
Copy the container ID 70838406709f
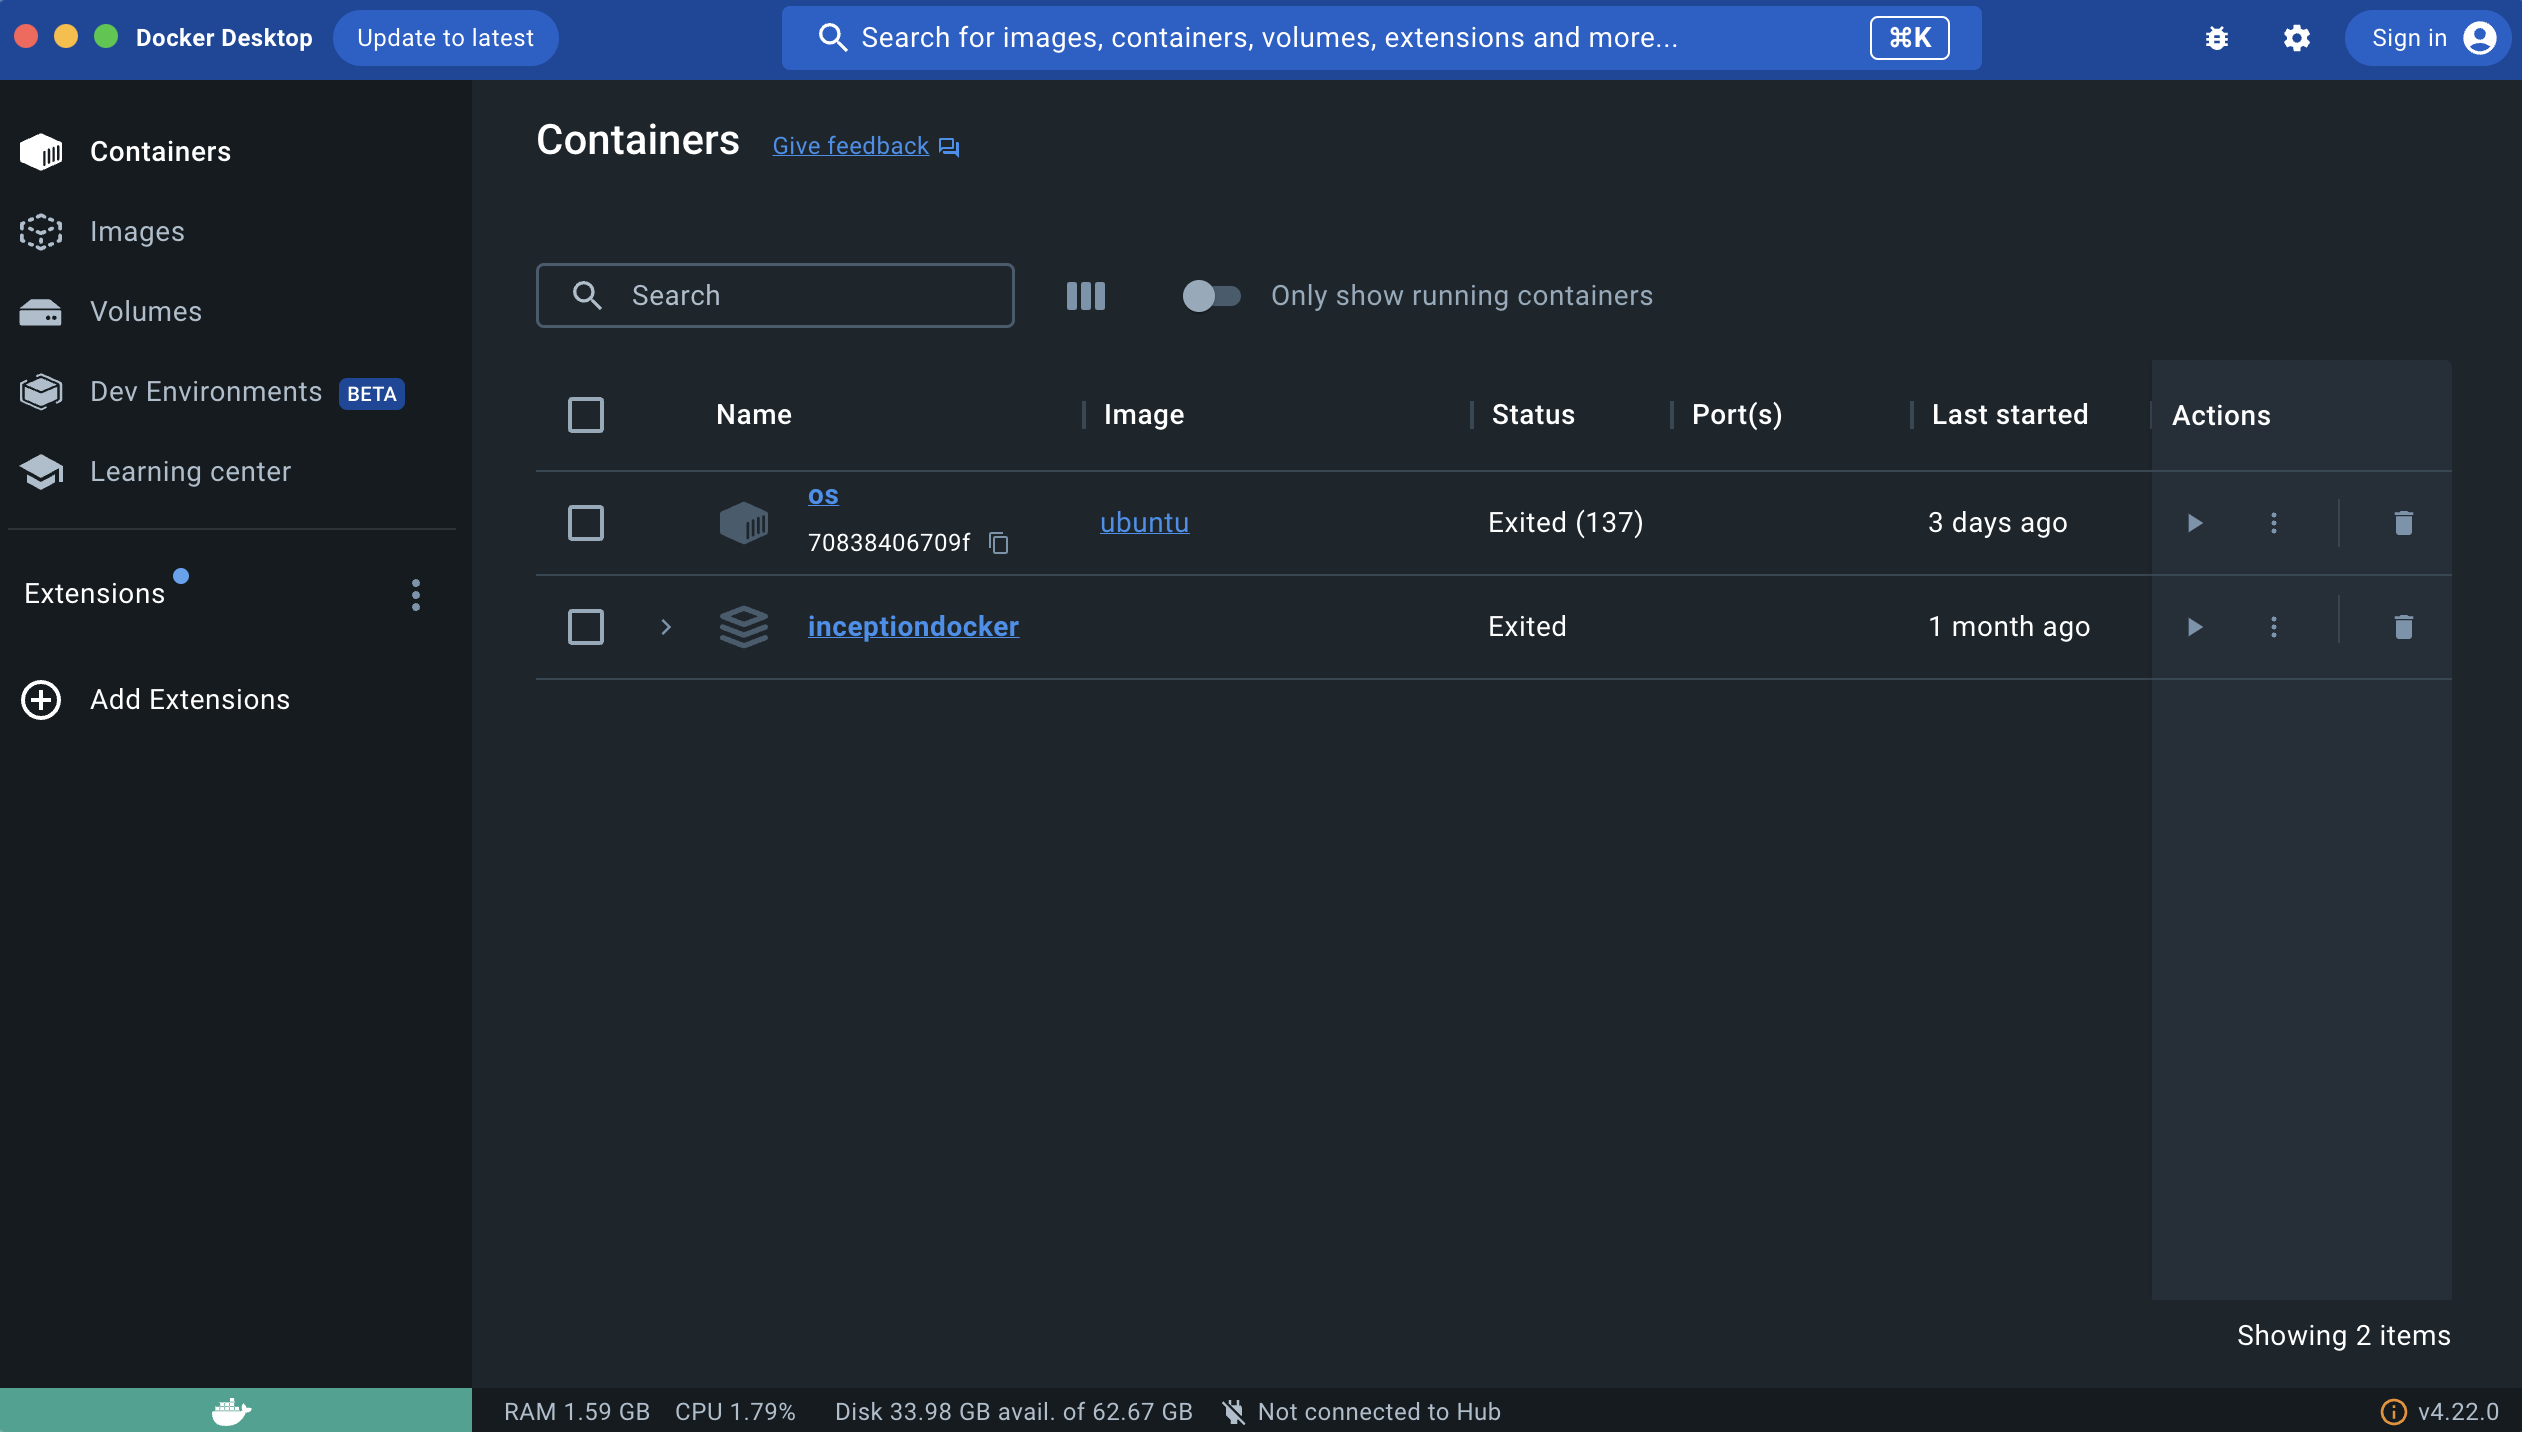click(x=998, y=542)
